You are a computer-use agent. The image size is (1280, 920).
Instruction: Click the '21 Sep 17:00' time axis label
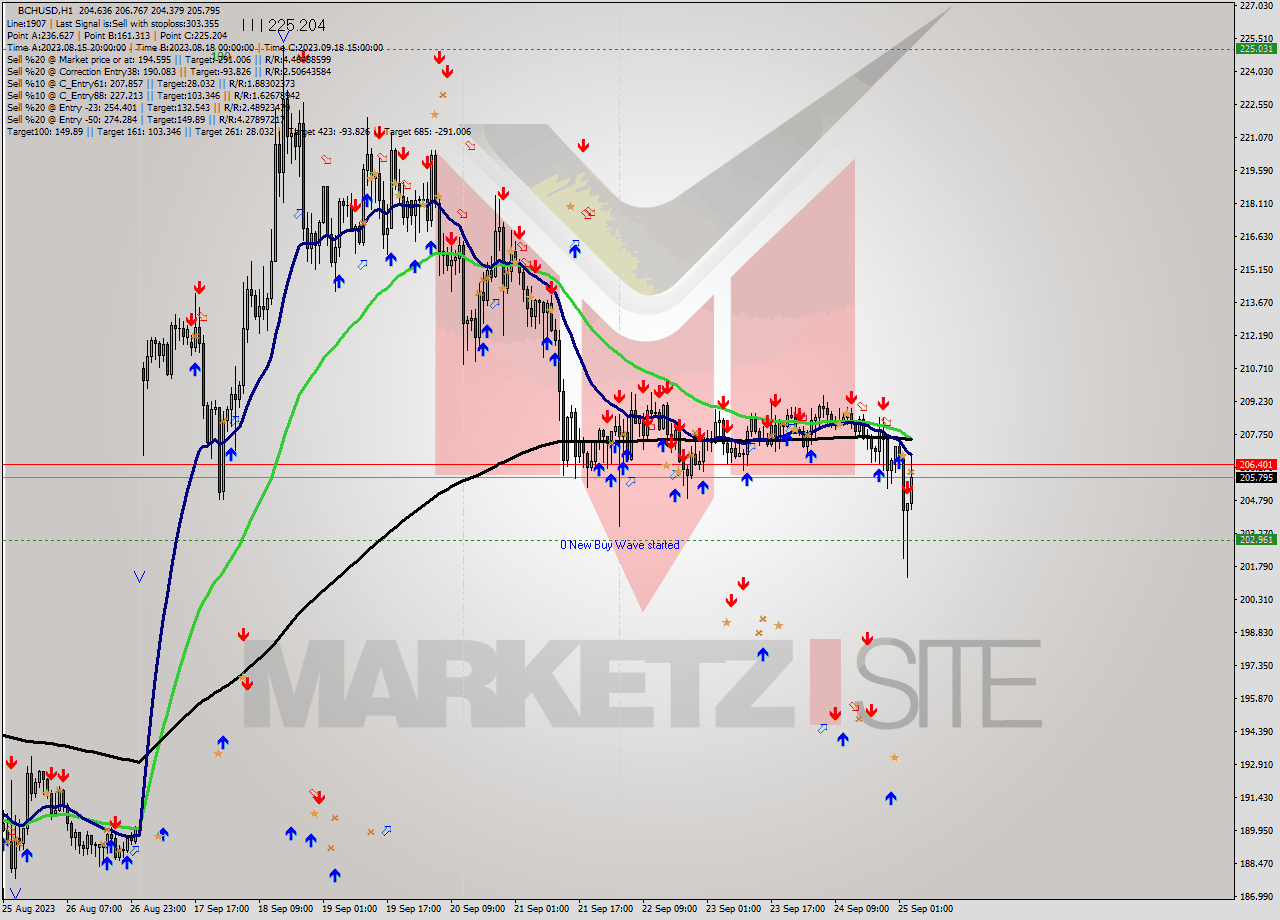[605, 909]
